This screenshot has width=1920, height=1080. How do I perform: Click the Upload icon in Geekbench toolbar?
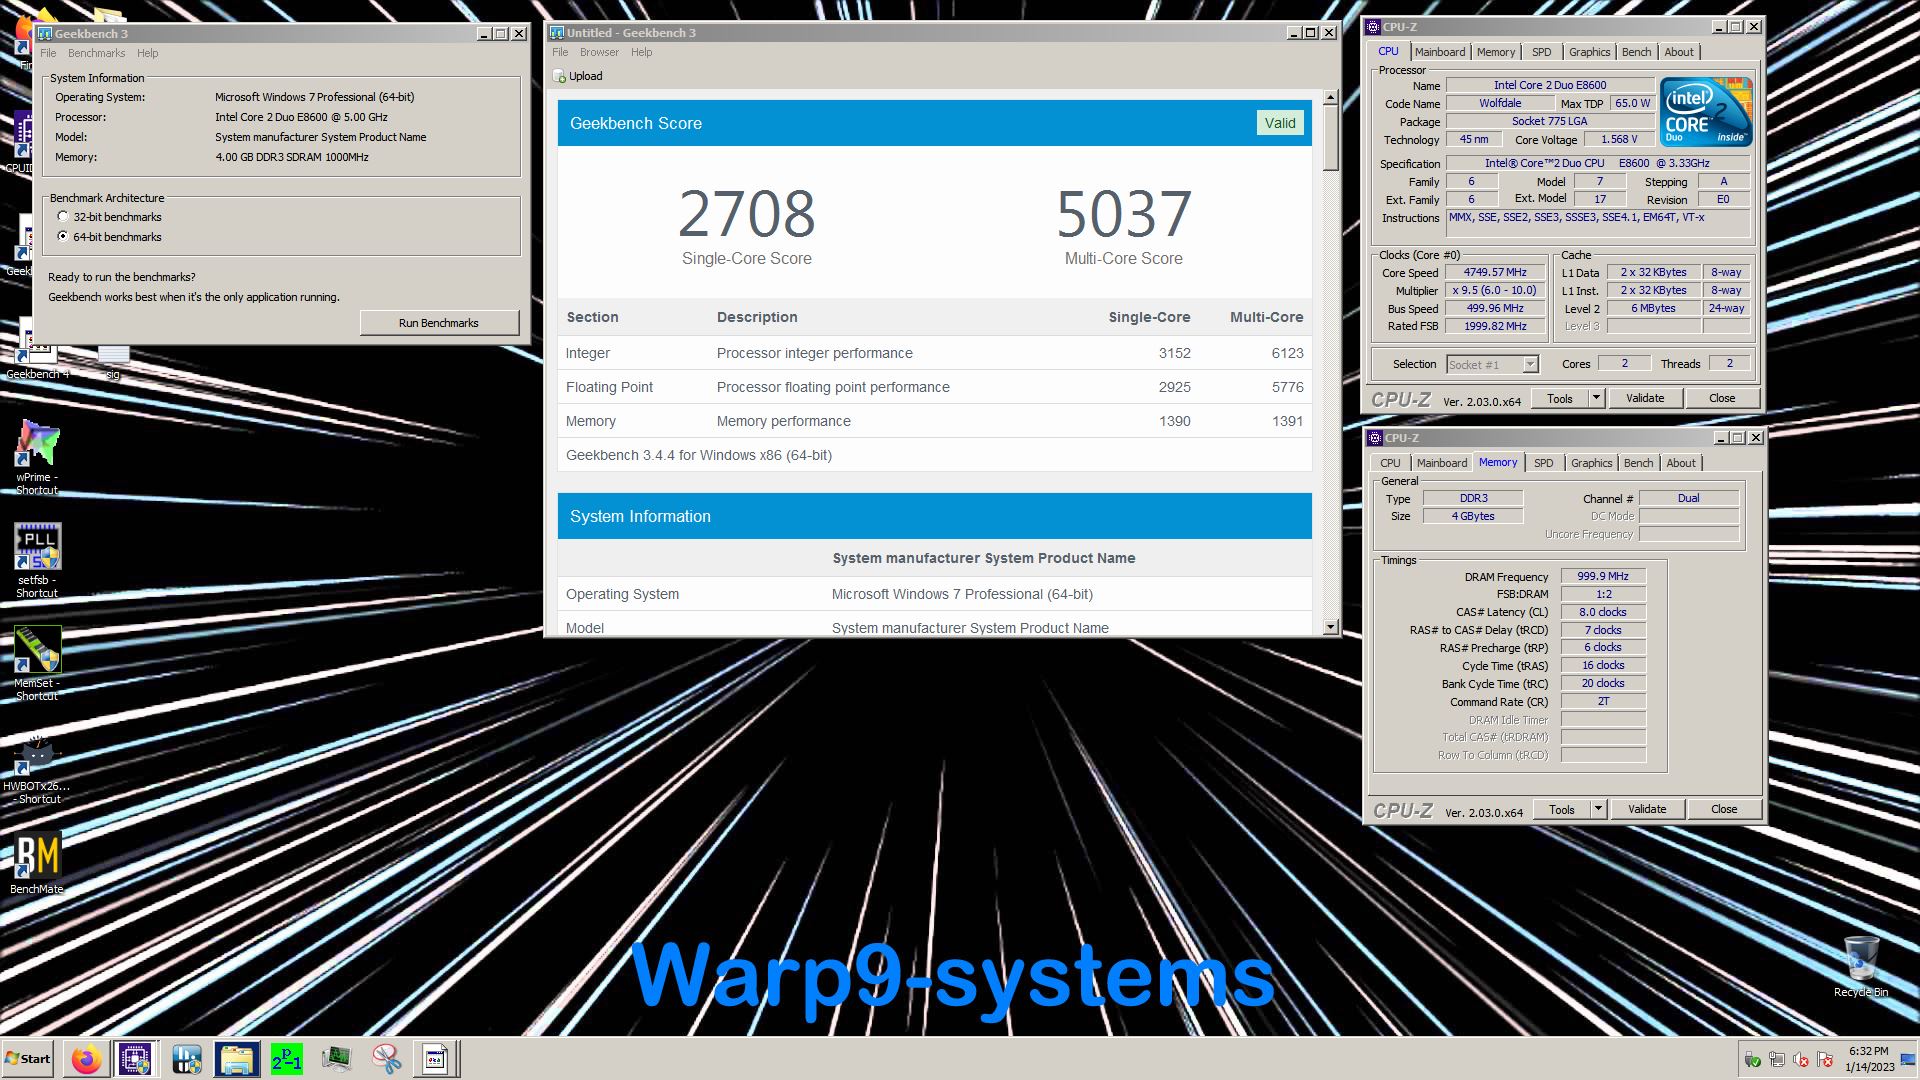click(x=560, y=77)
